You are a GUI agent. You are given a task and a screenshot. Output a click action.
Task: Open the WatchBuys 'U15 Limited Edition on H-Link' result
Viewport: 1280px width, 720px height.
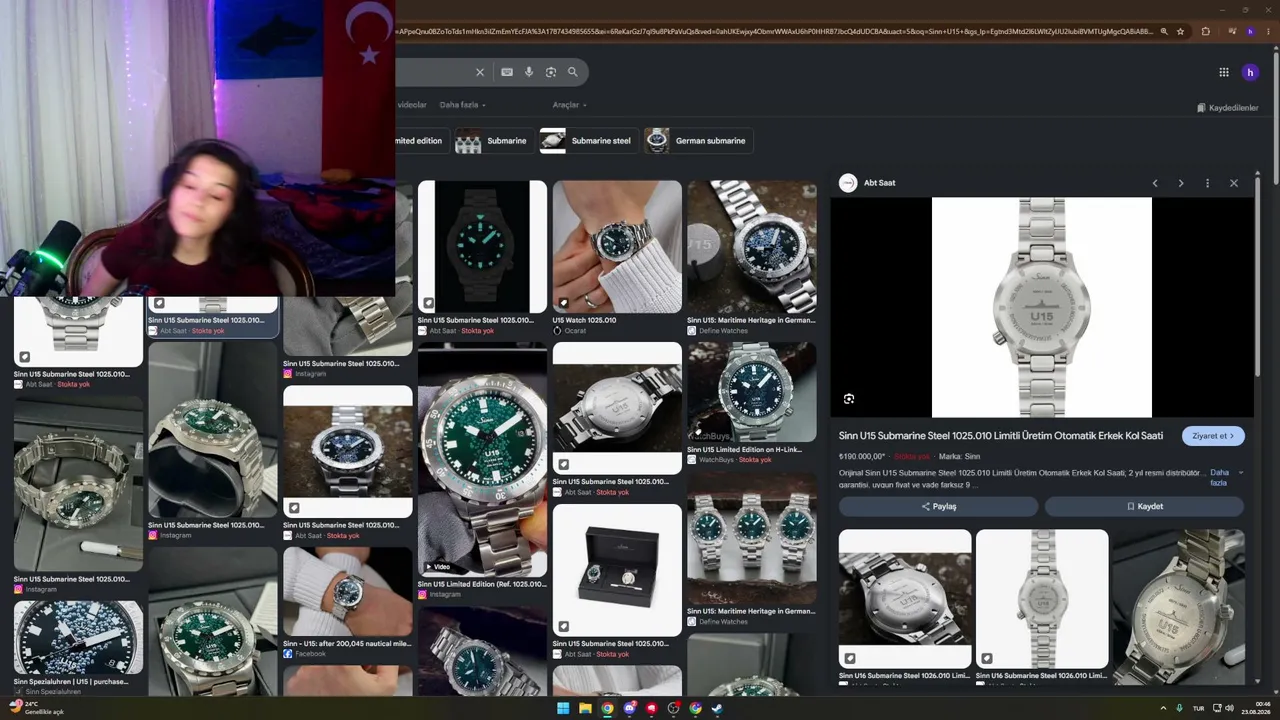[752, 393]
